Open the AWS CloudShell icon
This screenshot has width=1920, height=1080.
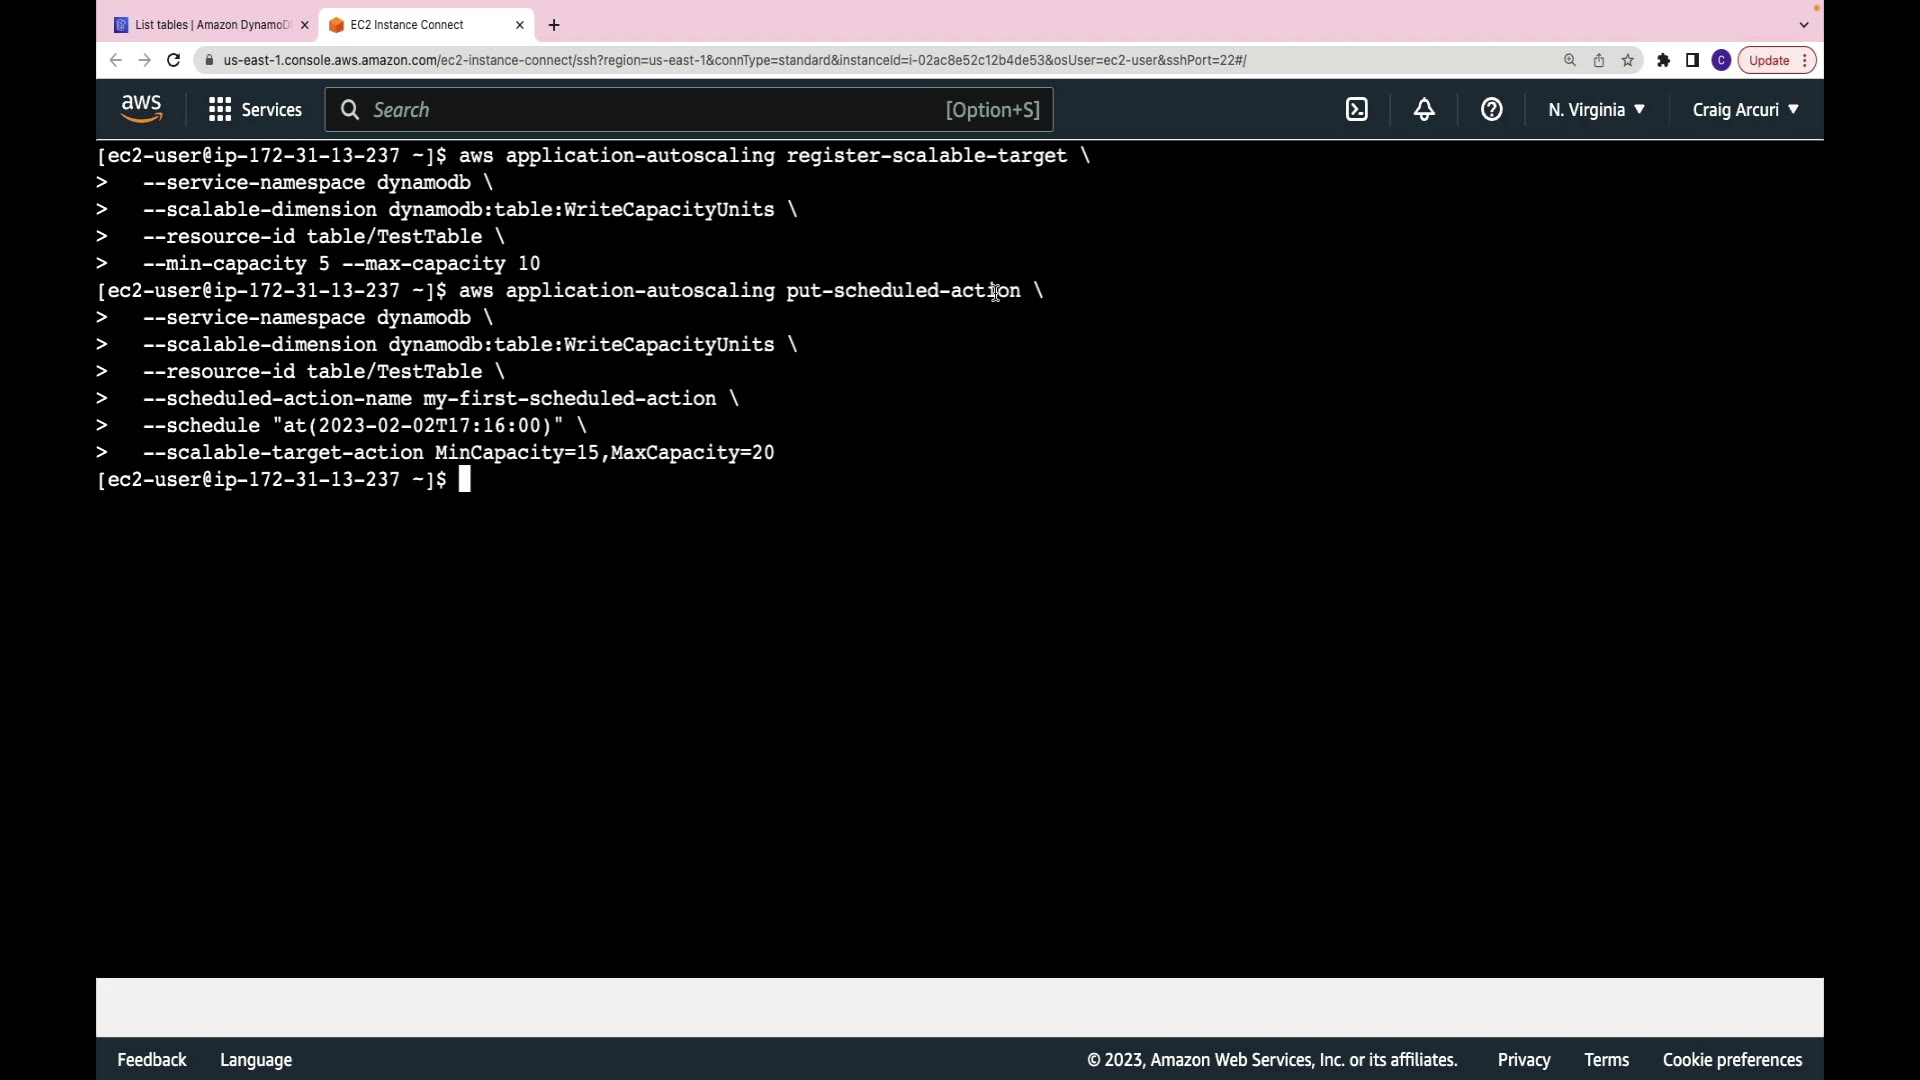(x=1357, y=110)
